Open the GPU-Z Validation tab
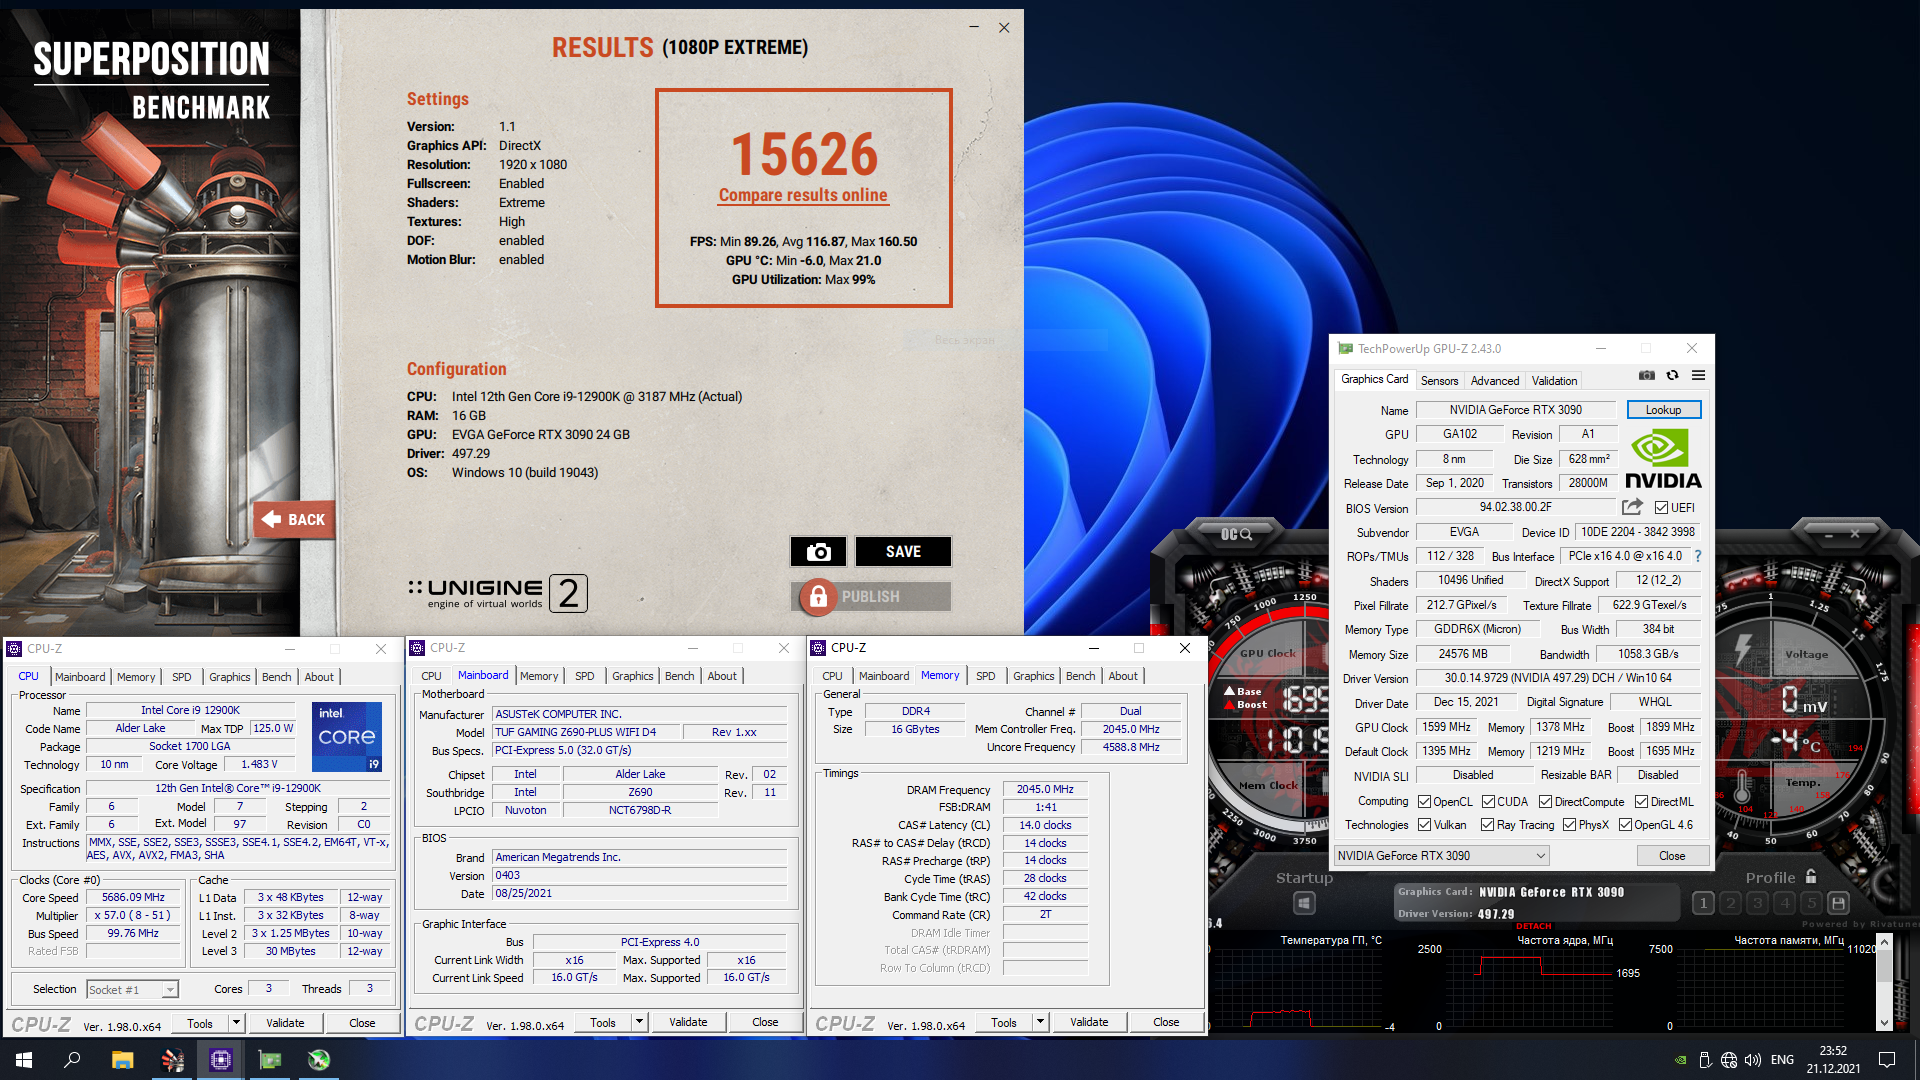 coord(1554,381)
